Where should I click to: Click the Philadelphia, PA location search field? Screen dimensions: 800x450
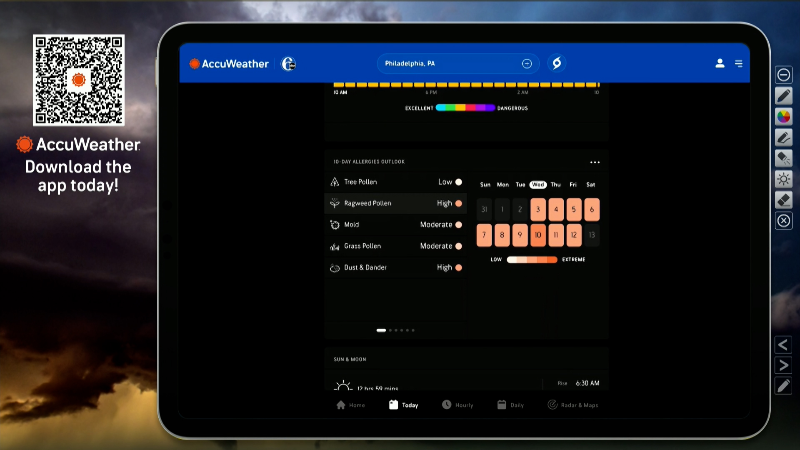pos(458,64)
